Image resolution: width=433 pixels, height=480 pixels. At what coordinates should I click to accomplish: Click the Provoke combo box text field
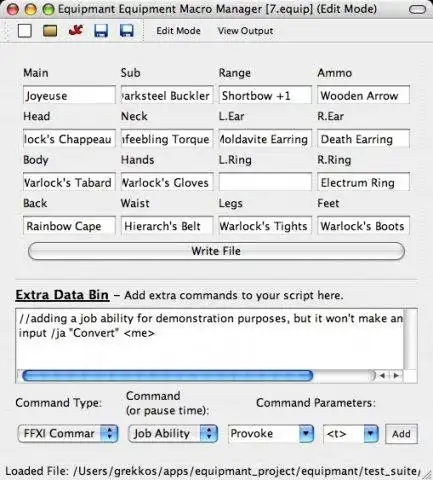point(263,433)
